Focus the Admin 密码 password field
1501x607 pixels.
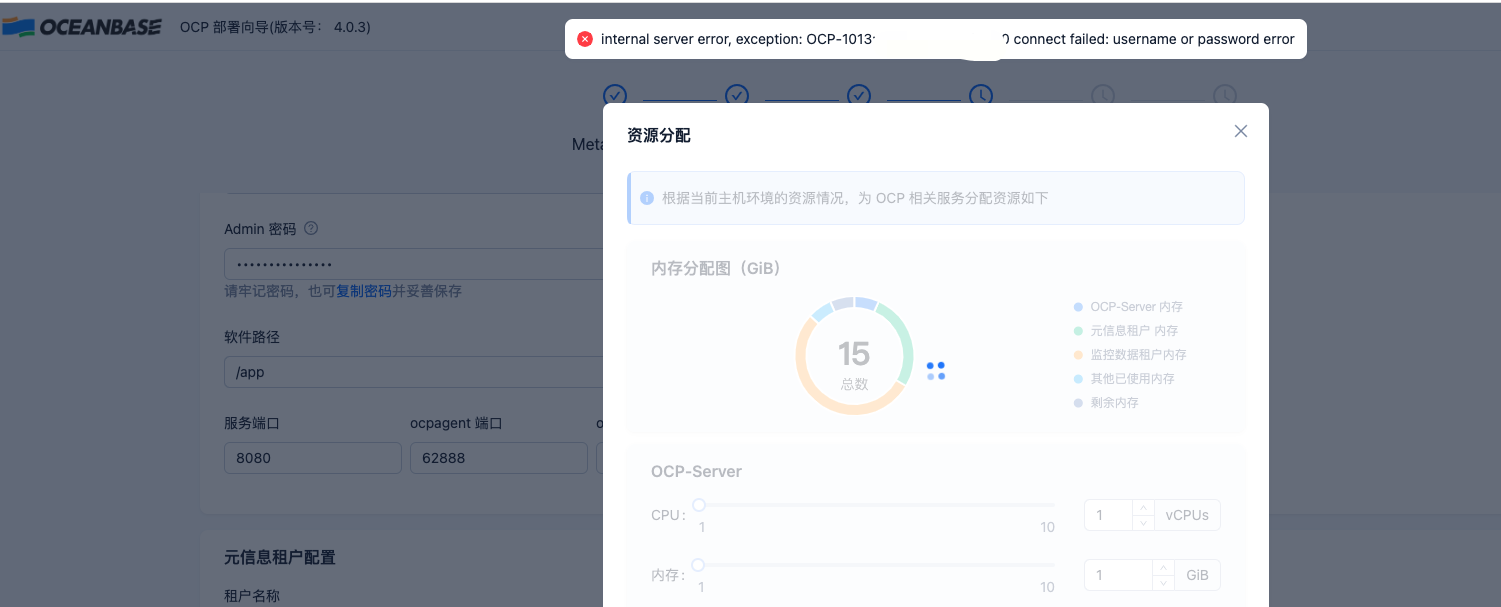(413, 264)
